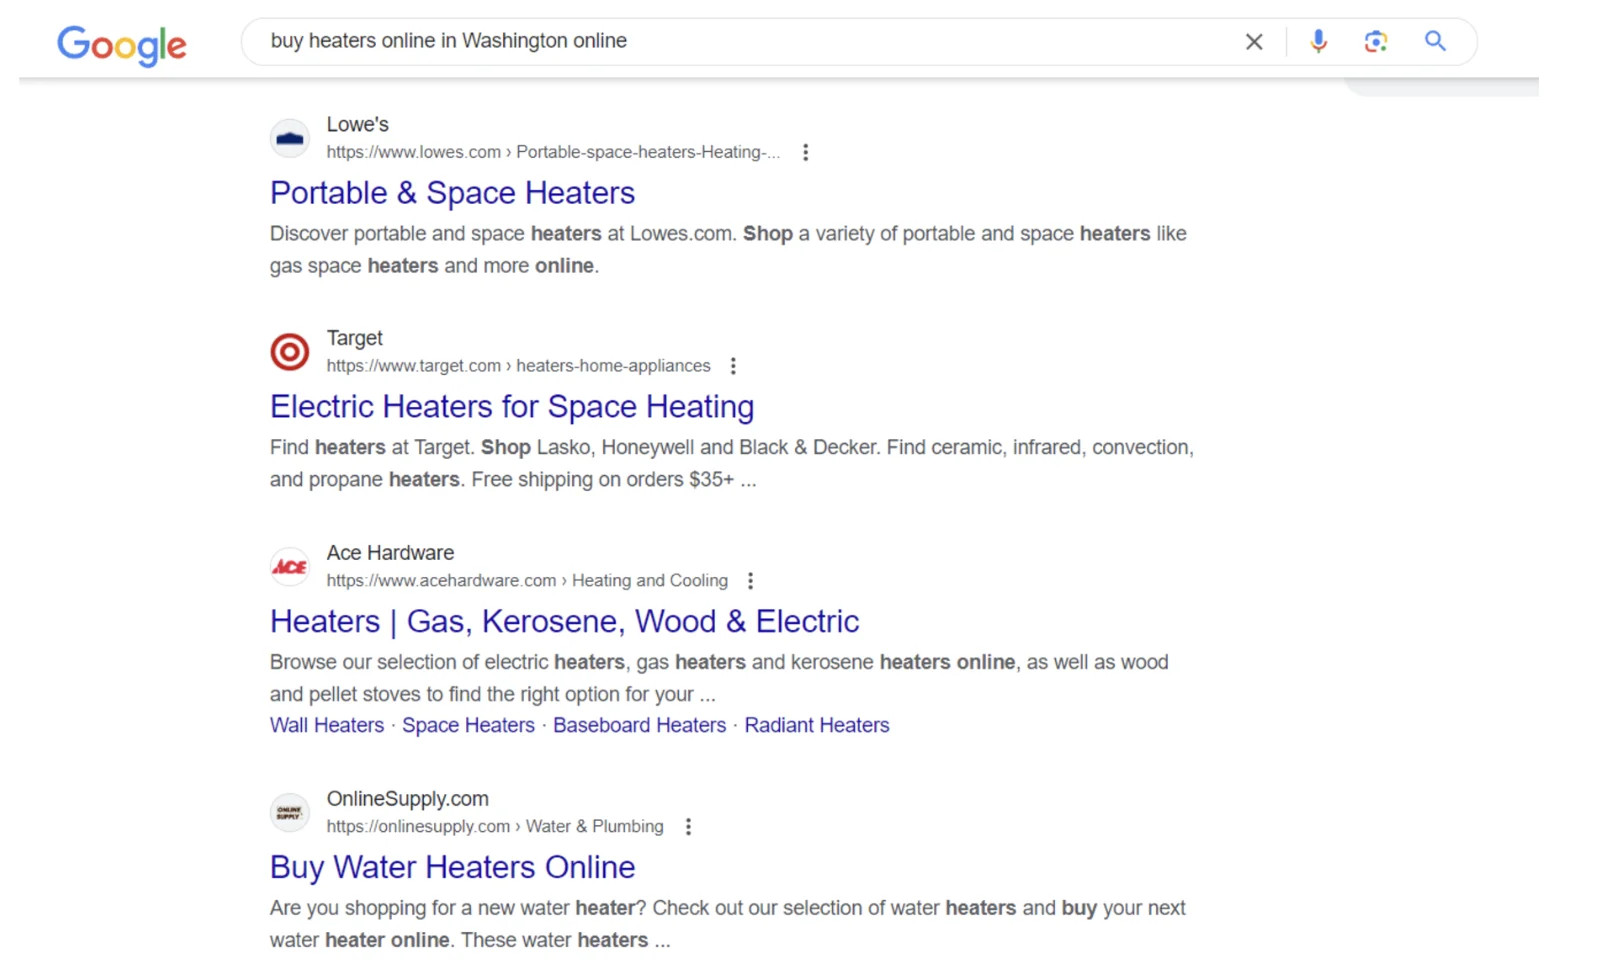
Task: Open Portable & Space Heaters link
Action: pos(452,192)
